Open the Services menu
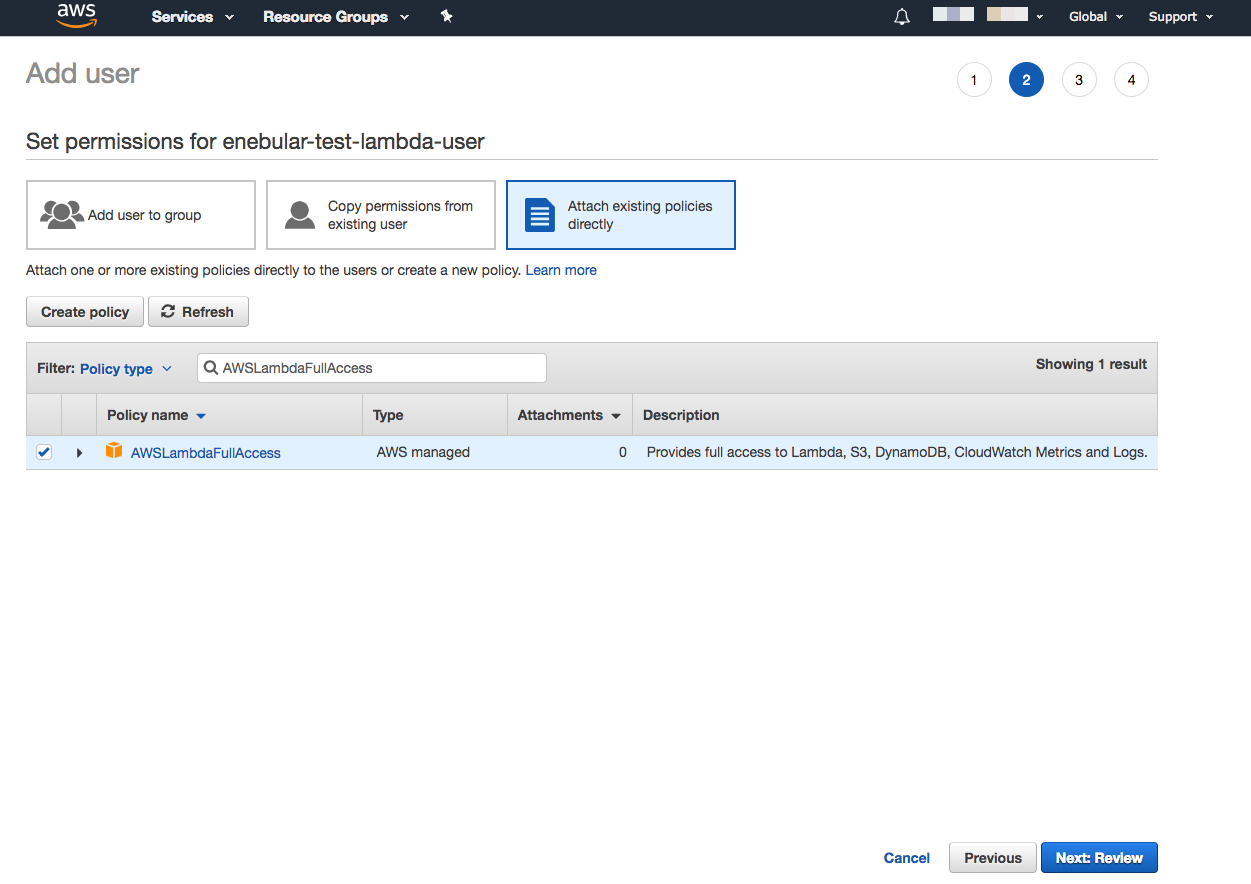This screenshot has height=884, width=1251. [x=192, y=17]
